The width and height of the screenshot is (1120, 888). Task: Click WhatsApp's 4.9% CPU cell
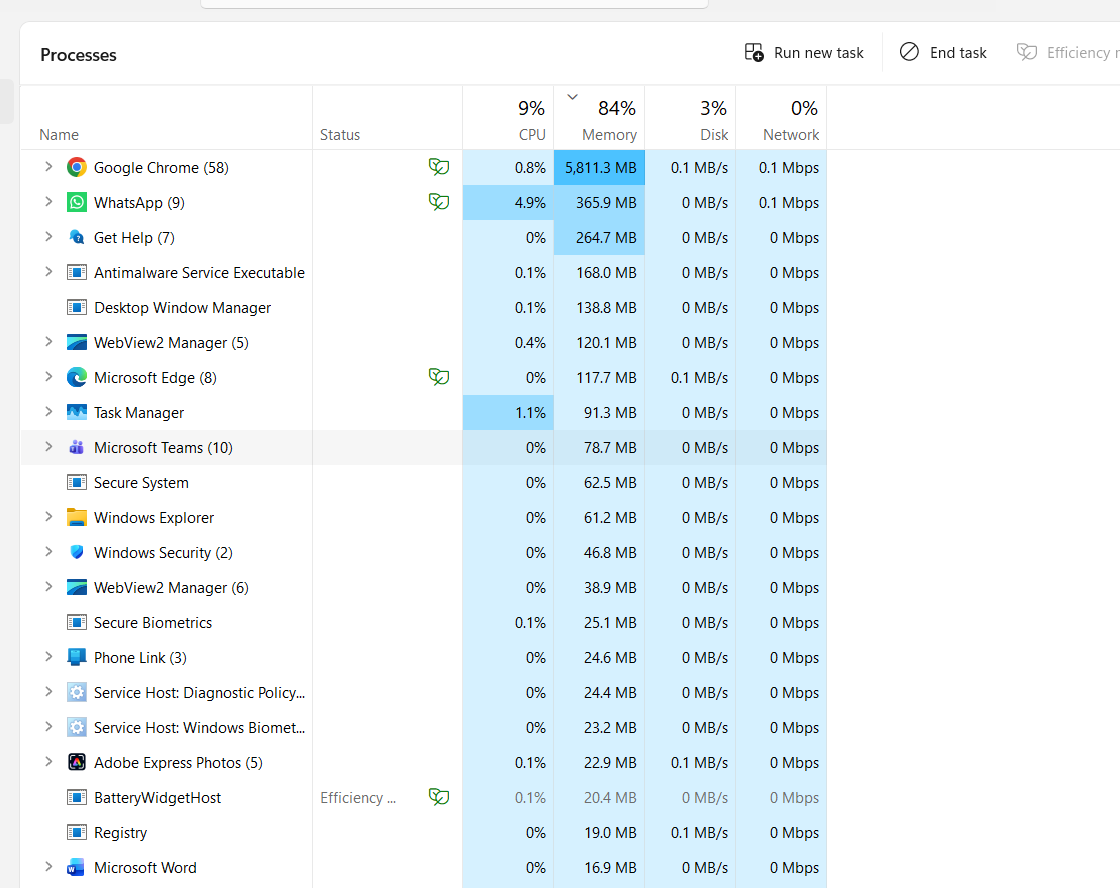pyautogui.click(x=508, y=202)
